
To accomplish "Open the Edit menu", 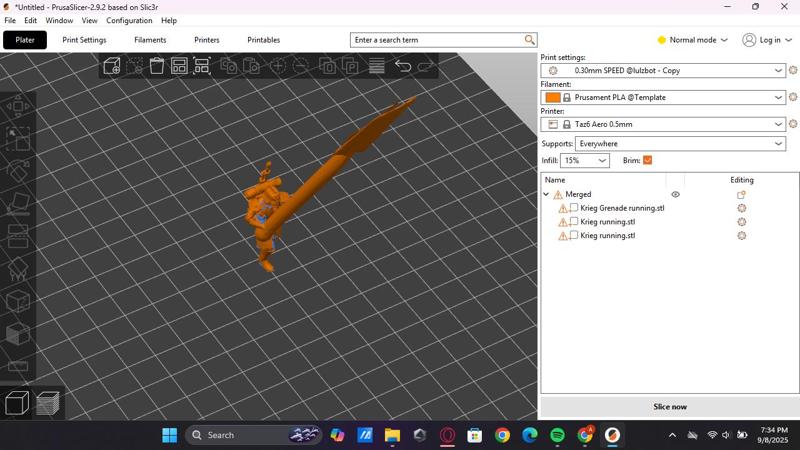I will coord(31,20).
